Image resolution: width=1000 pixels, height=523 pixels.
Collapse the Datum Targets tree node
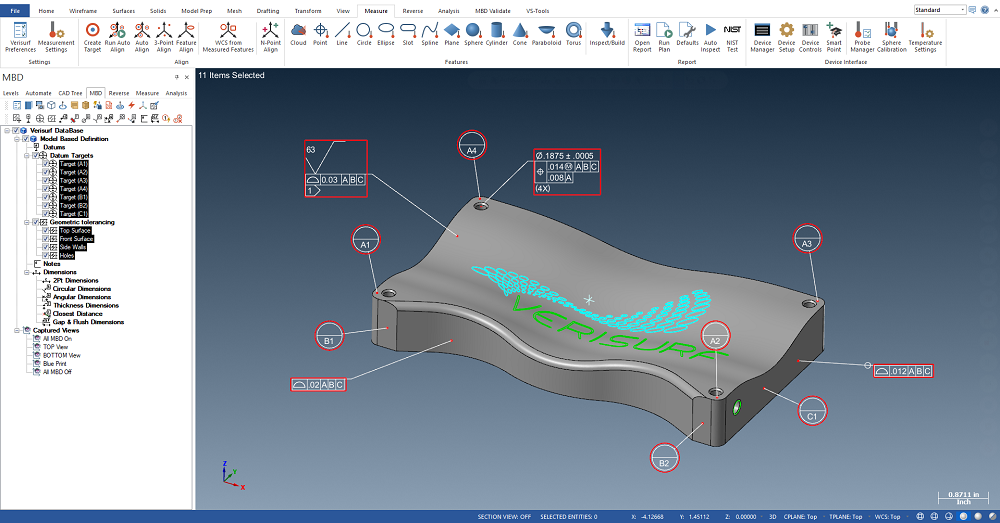click(27, 156)
